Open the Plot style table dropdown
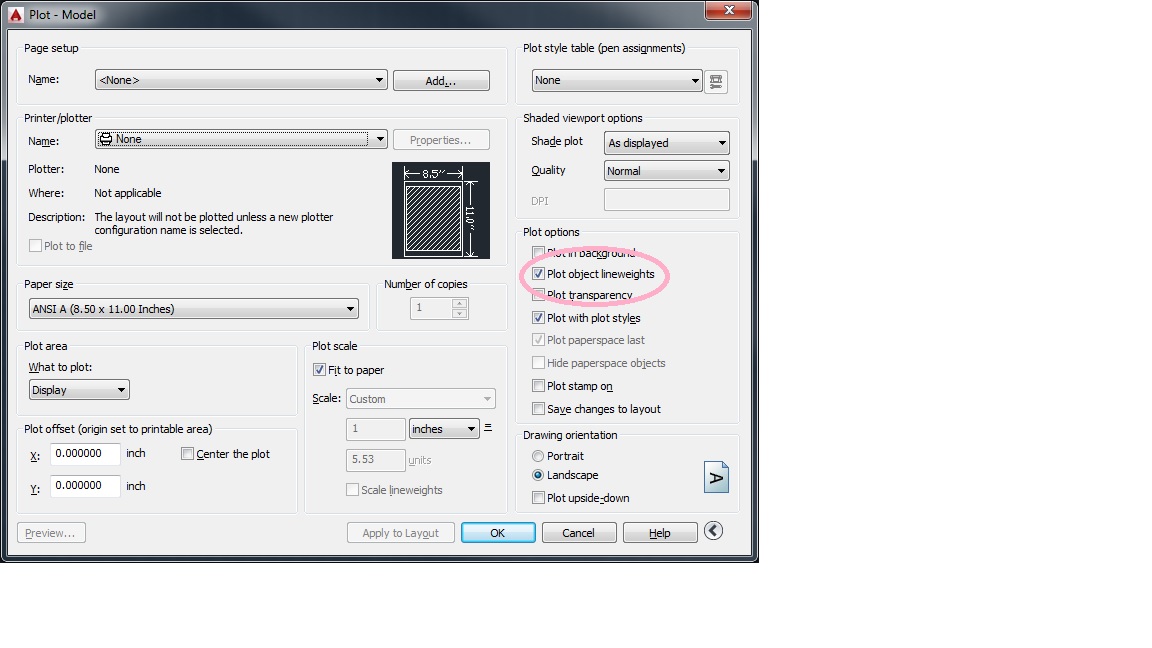 617,80
